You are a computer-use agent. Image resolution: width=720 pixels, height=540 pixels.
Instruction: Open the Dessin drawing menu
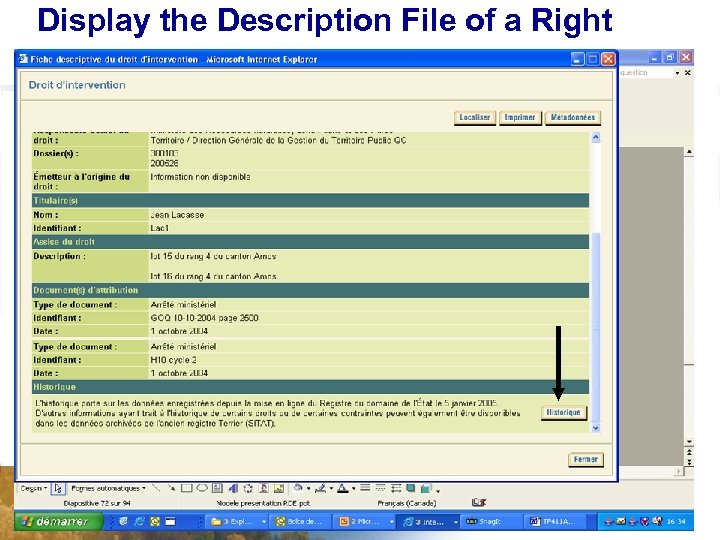pyautogui.click(x=34, y=488)
